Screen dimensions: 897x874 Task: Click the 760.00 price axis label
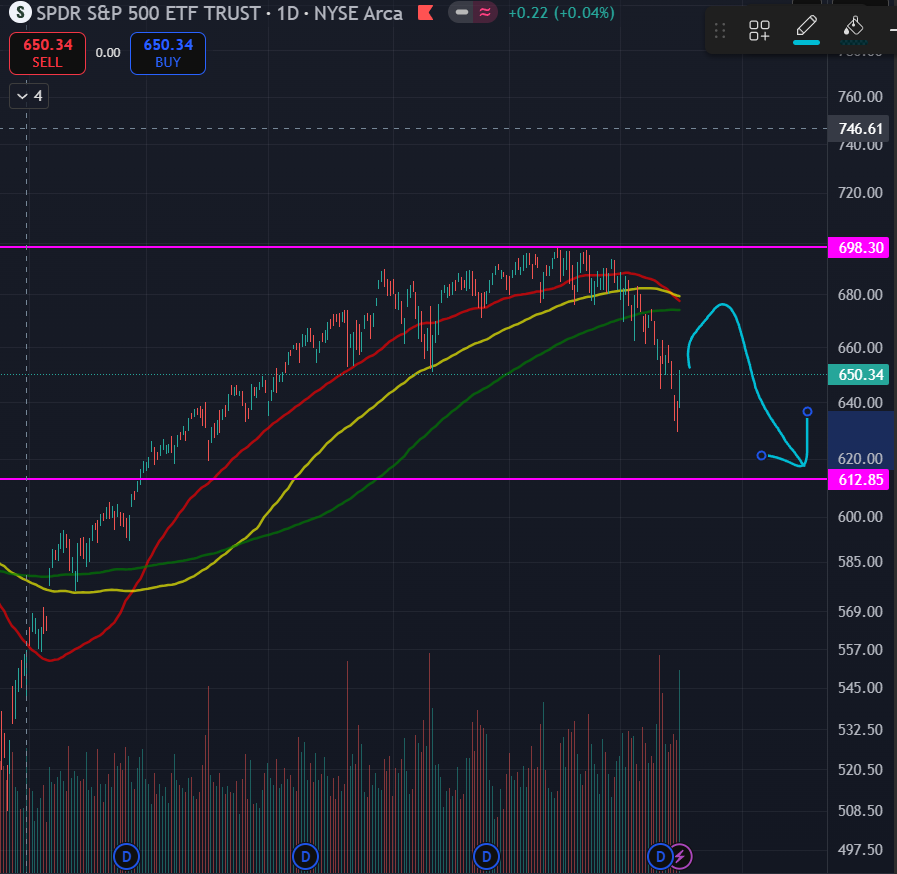(x=860, y=97)
